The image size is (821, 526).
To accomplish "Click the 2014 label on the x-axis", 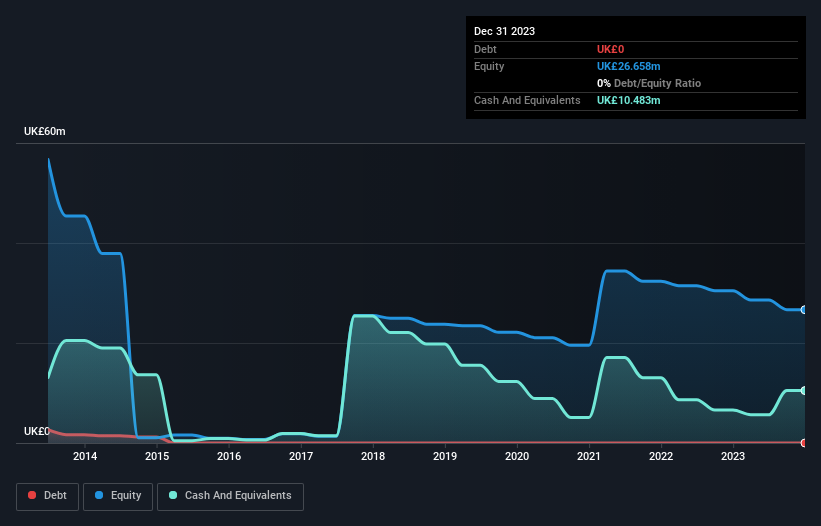I will [x=85, y=456].
